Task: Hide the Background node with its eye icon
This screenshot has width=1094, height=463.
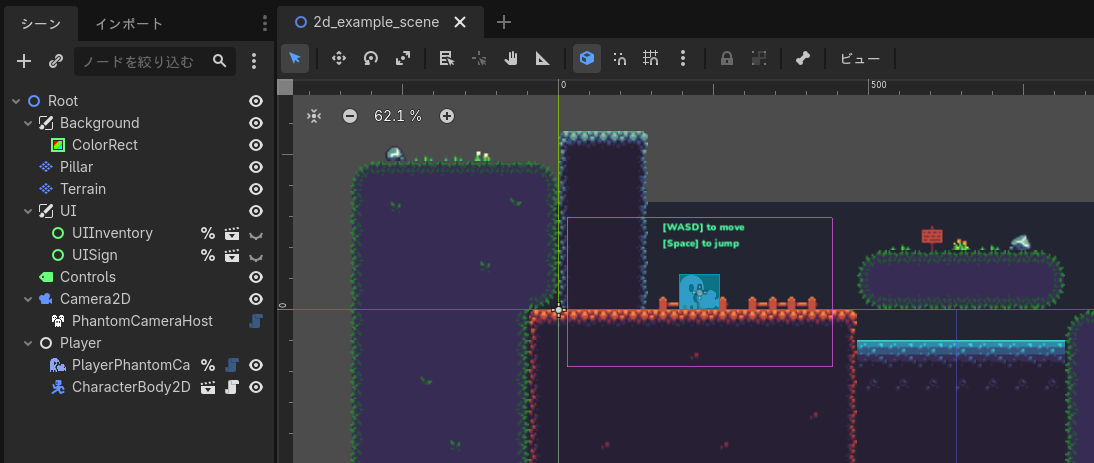Action: click(256, 123)
